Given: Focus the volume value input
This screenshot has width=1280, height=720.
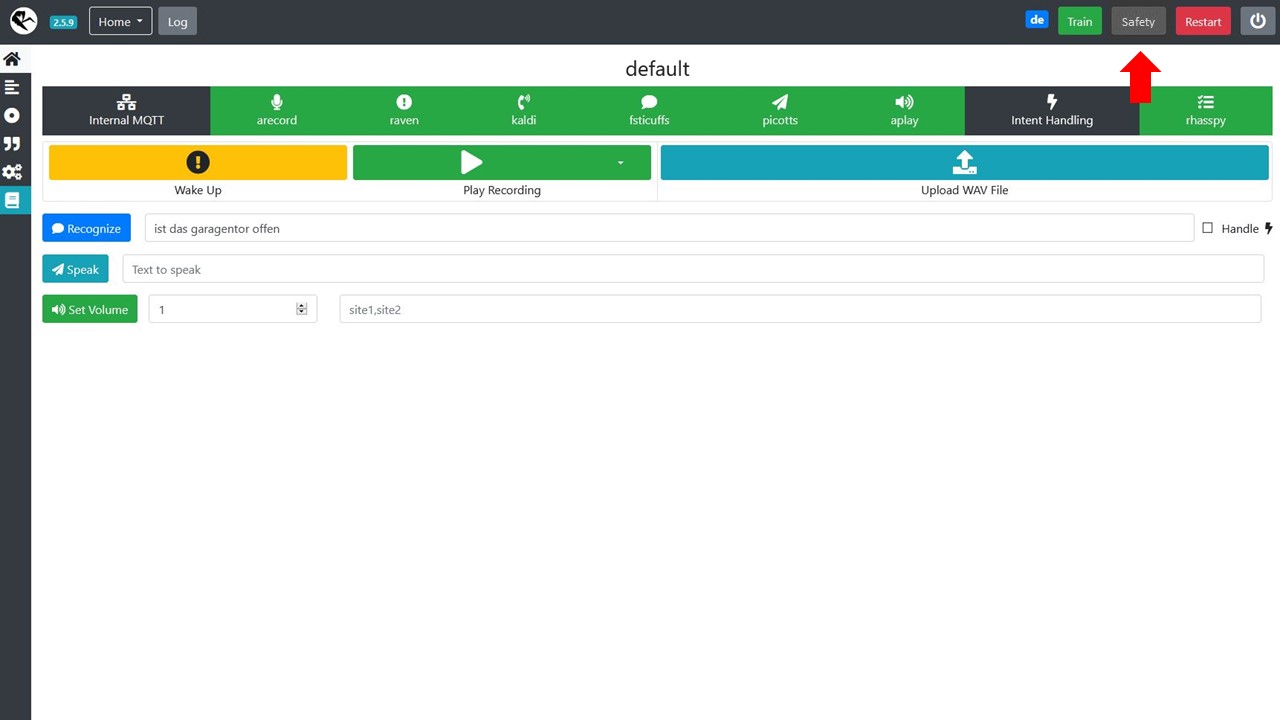Looking at the screenshot, I should point(233,309).
